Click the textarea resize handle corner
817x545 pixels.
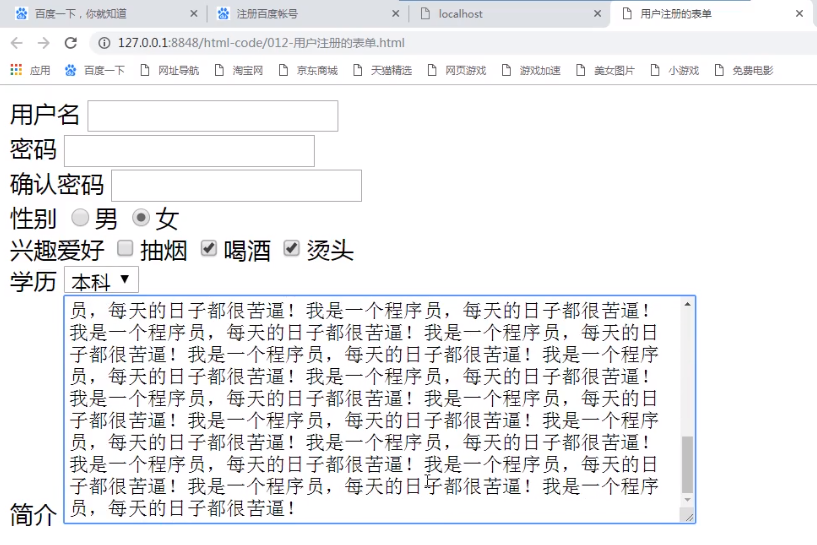click(689, 516)
